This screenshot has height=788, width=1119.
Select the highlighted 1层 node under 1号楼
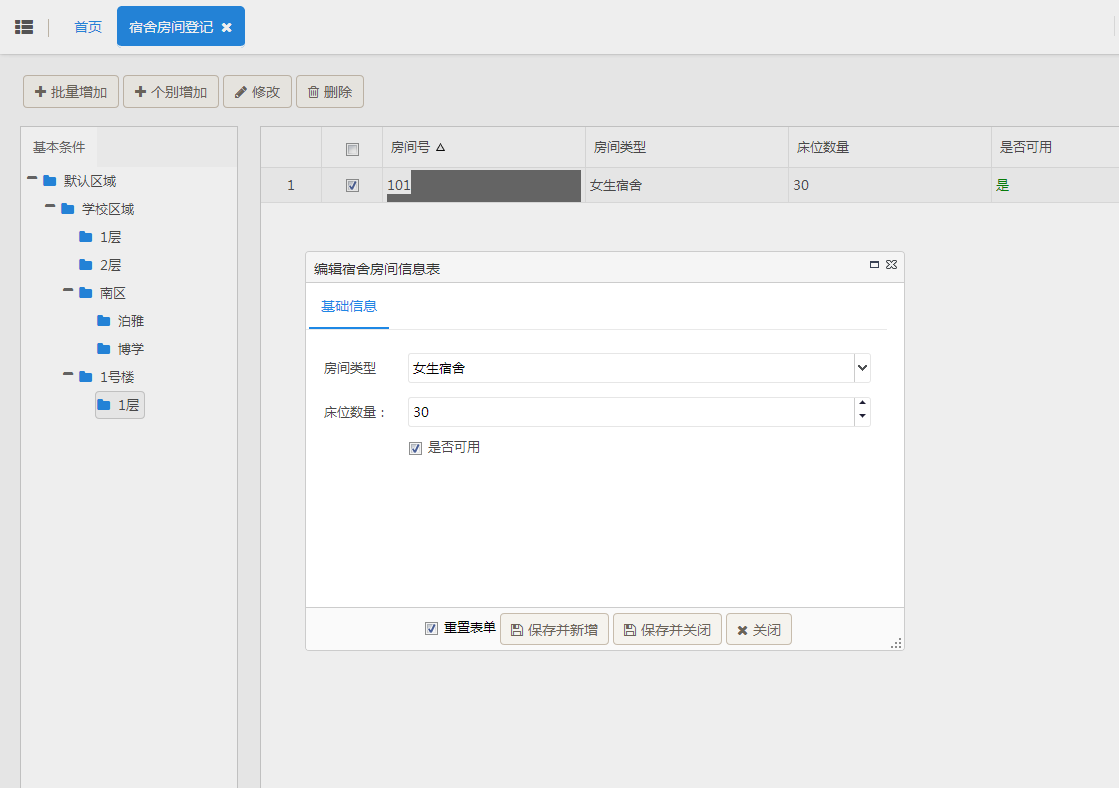[x=120, y=405]
